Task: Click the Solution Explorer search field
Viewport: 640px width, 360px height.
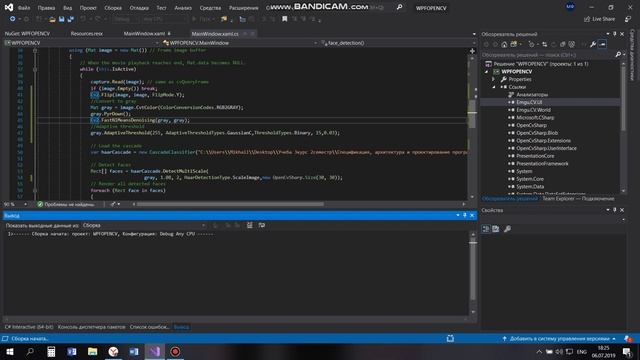Action: (548, 55)
